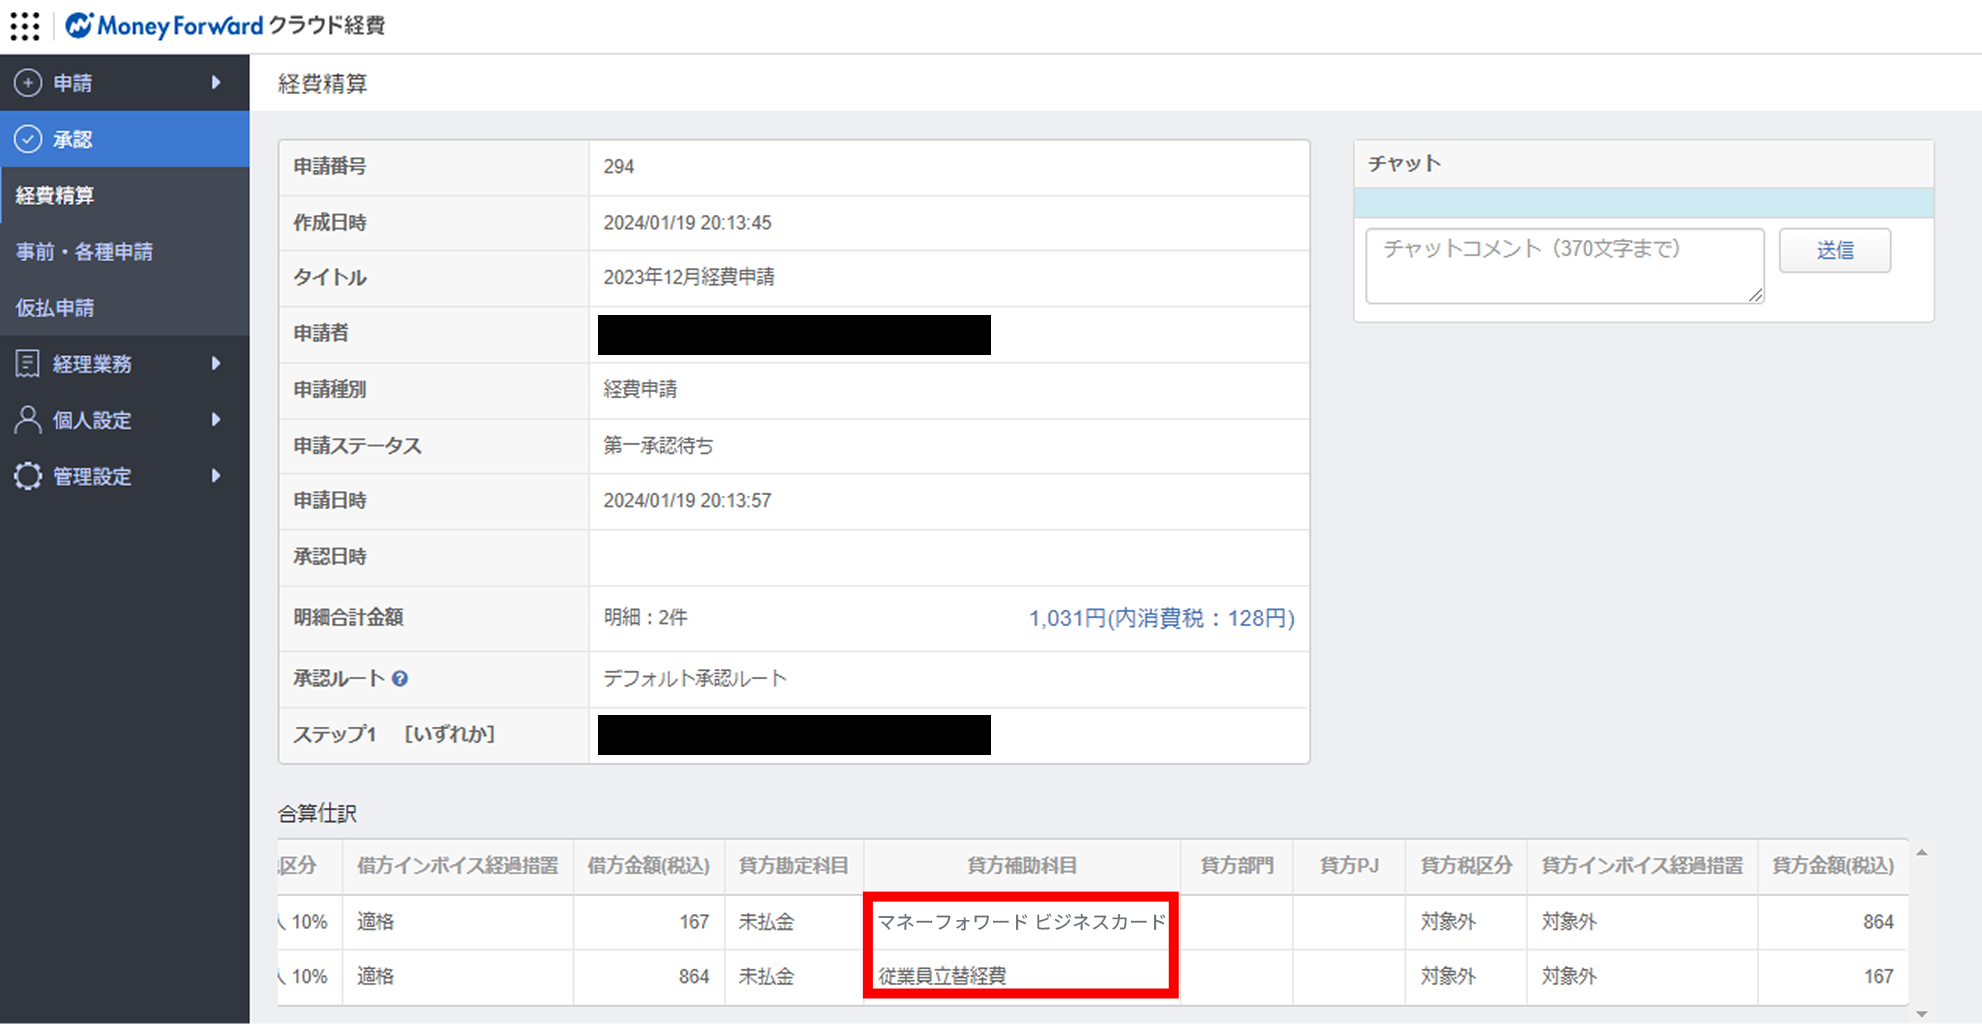This screenshot has width=1982, height=1024.
Task: Click the table scrollbar up arrow
Action: pyautogui.click(x=1921, y=853)
